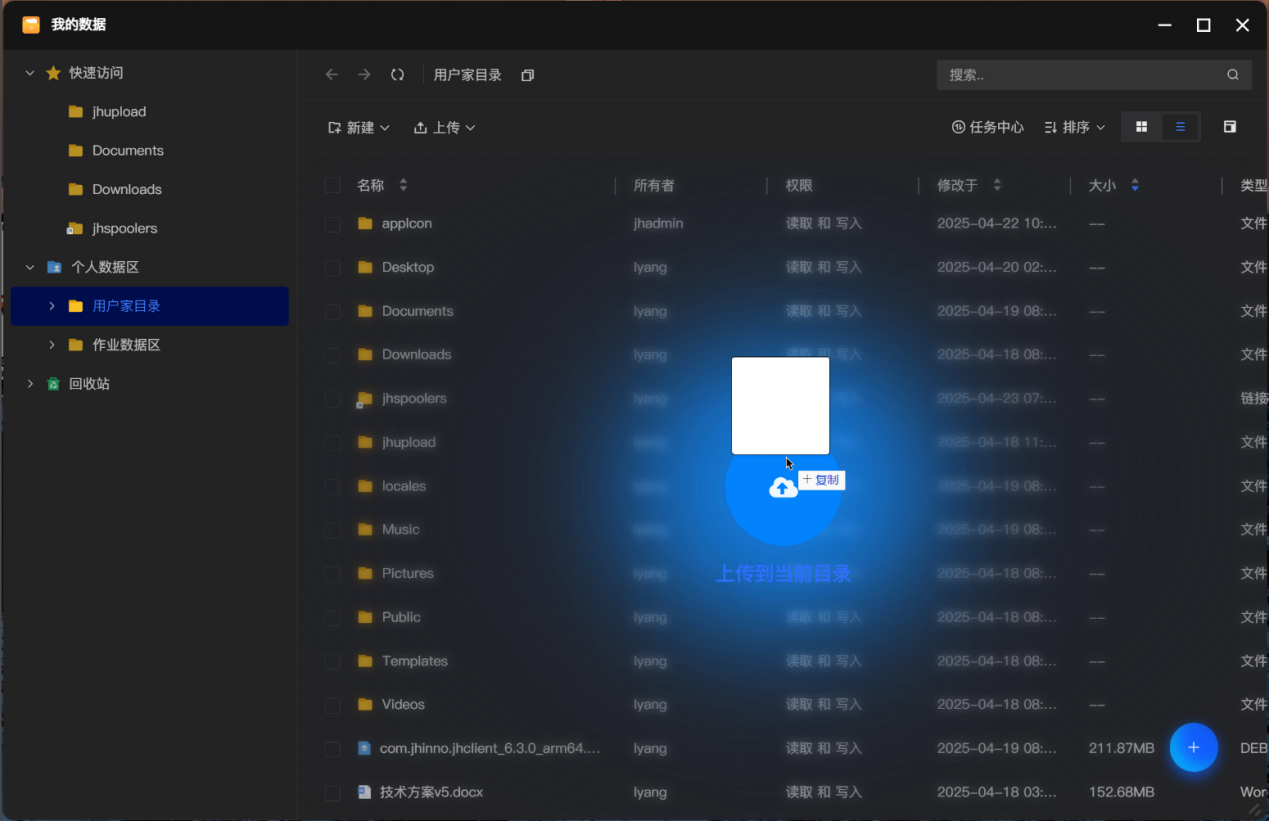Check the 技术方案v5.docx row checkbox
1269x821 pixels.
(332, 793)
